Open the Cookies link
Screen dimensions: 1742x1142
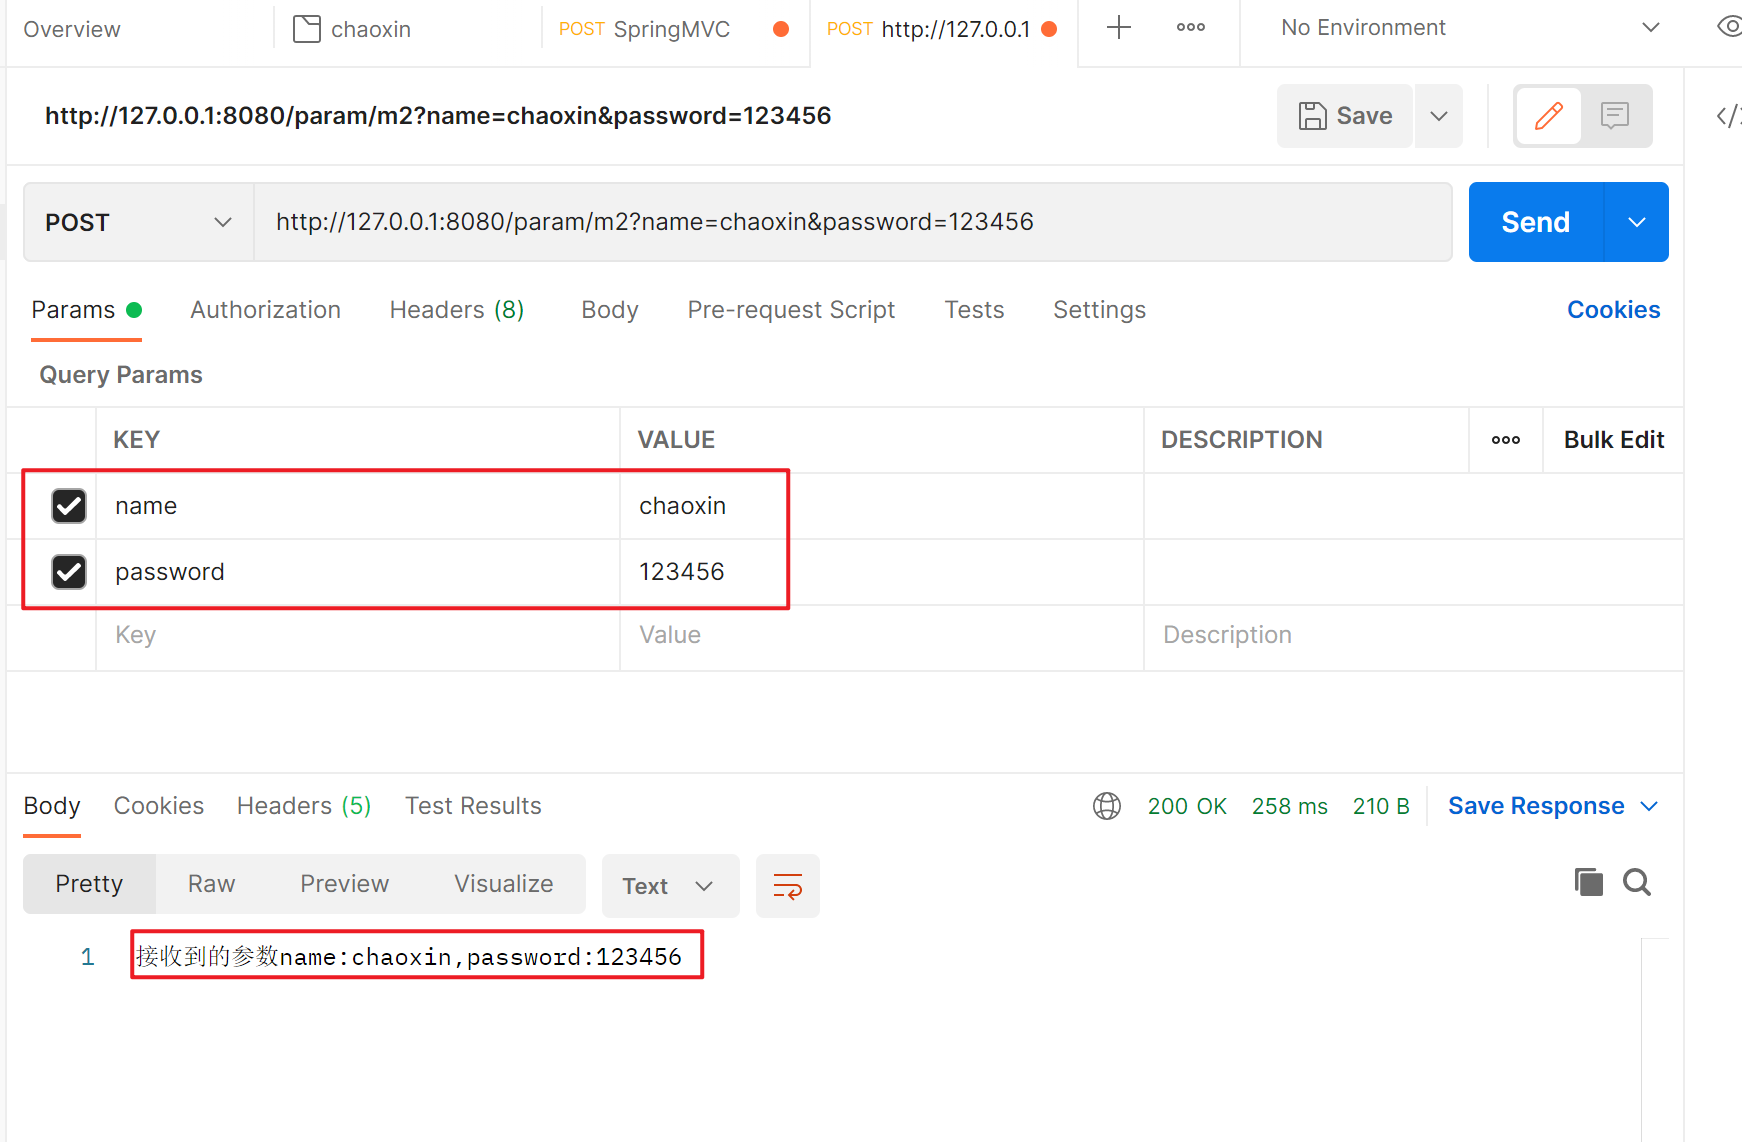pyautogui.click(x=1613, y=310)
